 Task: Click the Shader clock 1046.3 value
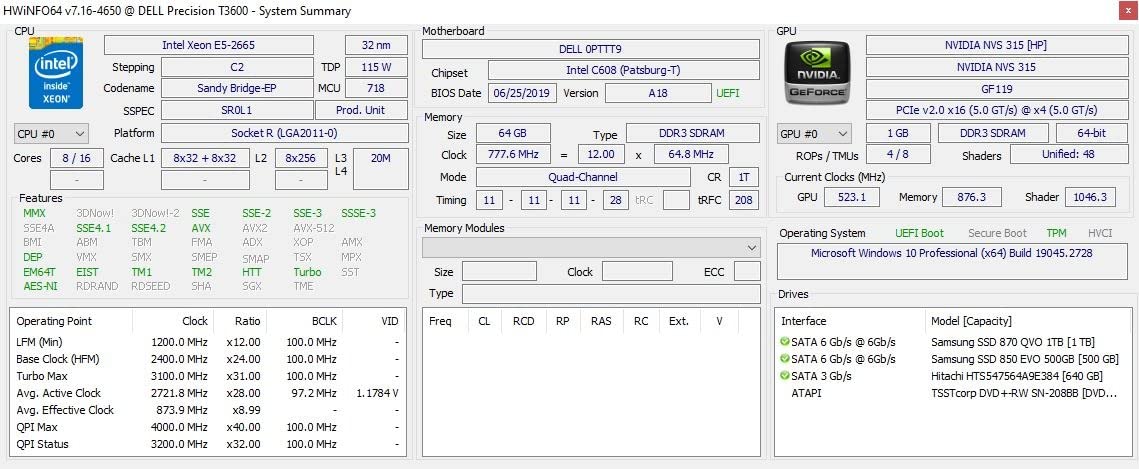(1090, 197)
